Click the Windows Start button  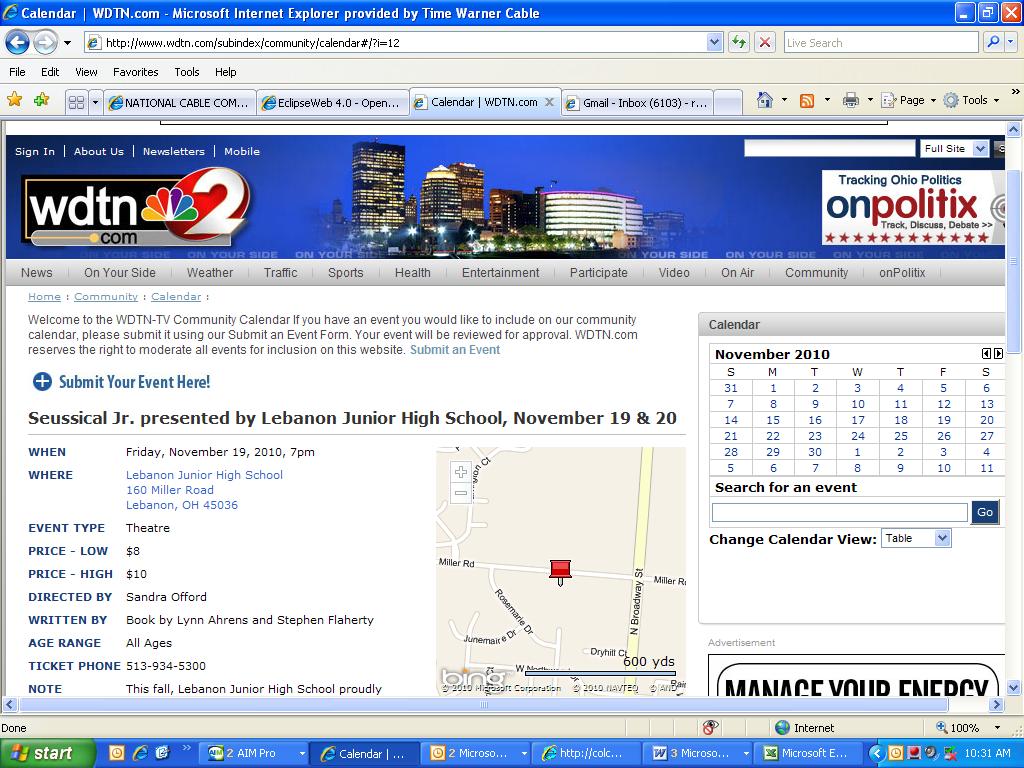coord(47,753)
